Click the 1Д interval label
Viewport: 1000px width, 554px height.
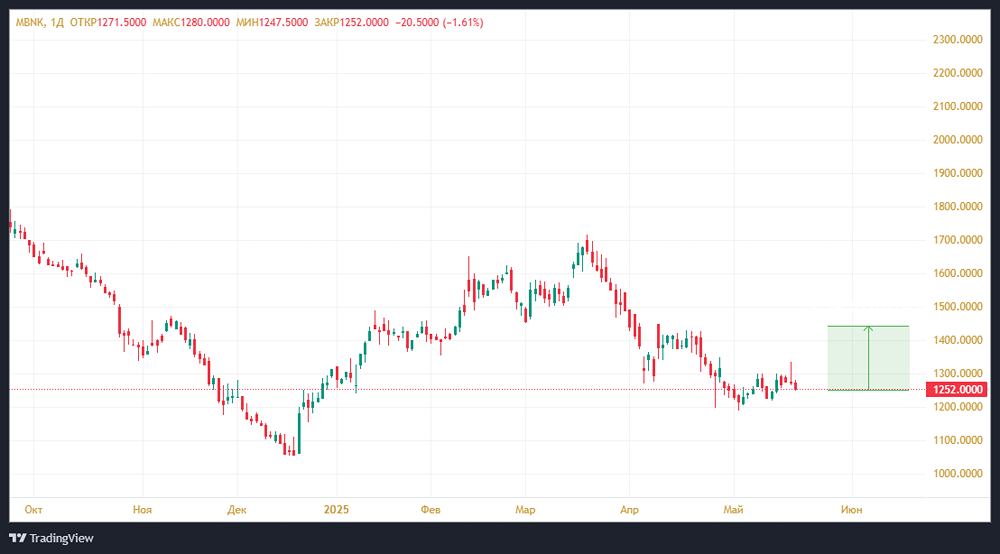(57, 22)
